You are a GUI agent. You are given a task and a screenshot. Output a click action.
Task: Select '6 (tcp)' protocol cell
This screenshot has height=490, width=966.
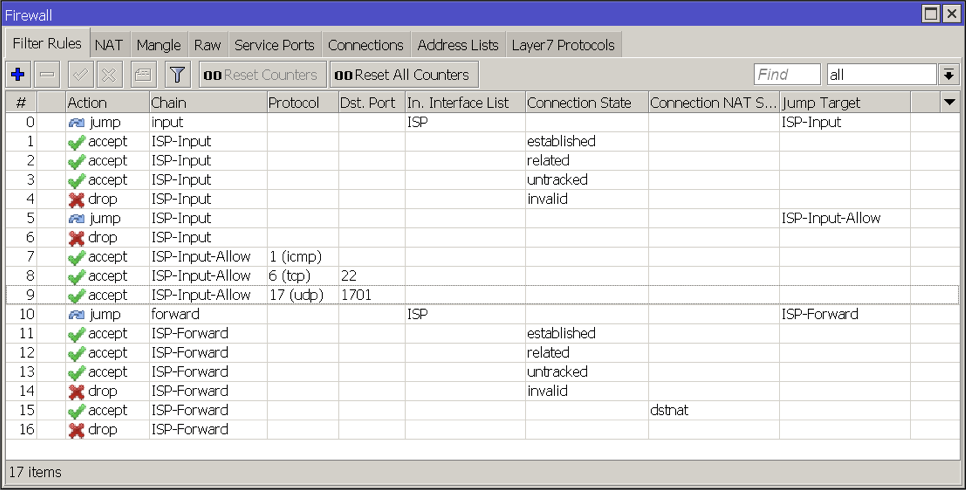click(x=290, y=276)
